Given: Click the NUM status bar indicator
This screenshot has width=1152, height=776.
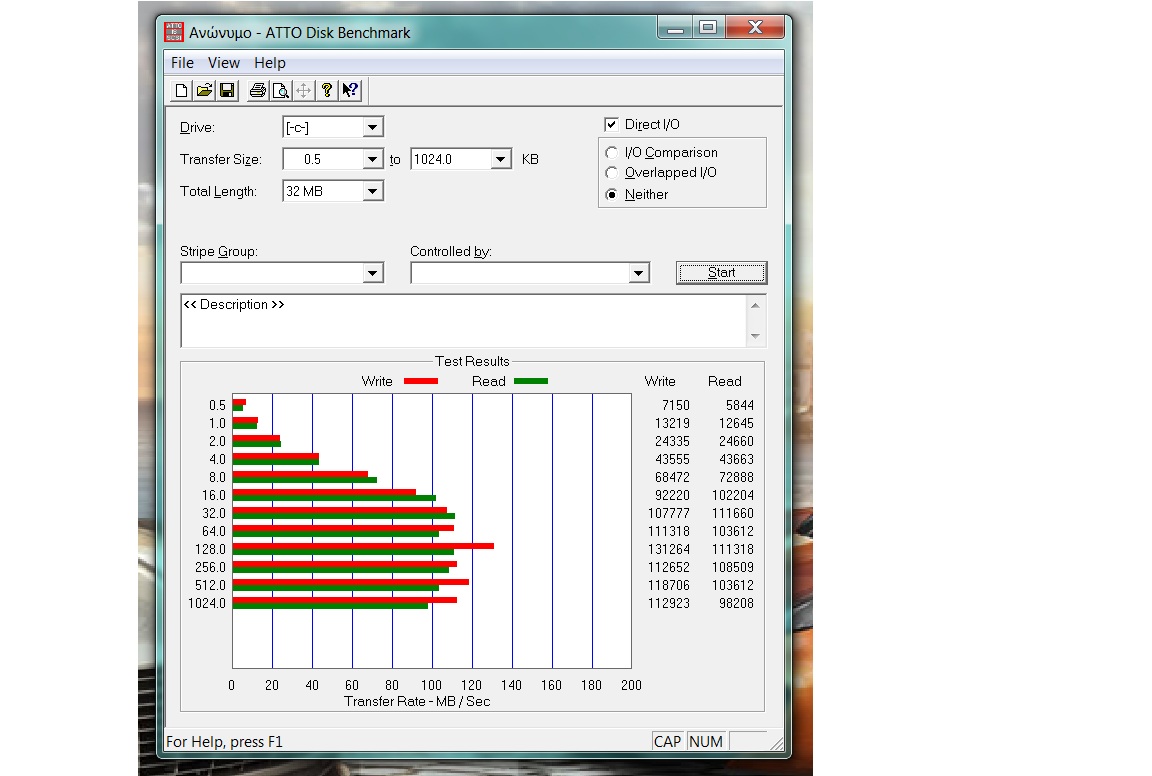Looking at the screenshot, I should (x=706, y=741).
